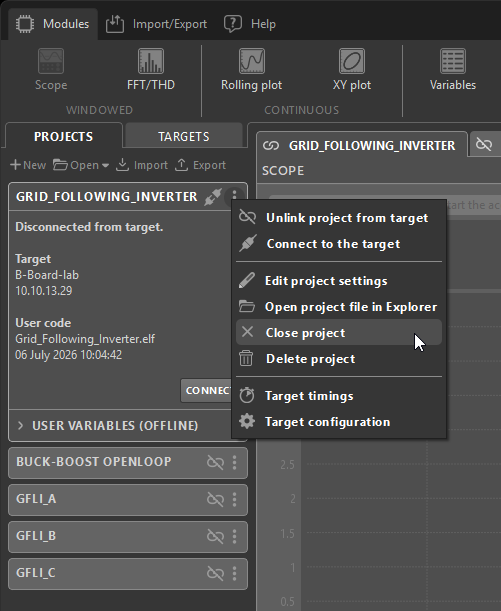This screenshot has width=501, height=611.
Task: Open the XY plot module
Action: (x=352, y=69)
